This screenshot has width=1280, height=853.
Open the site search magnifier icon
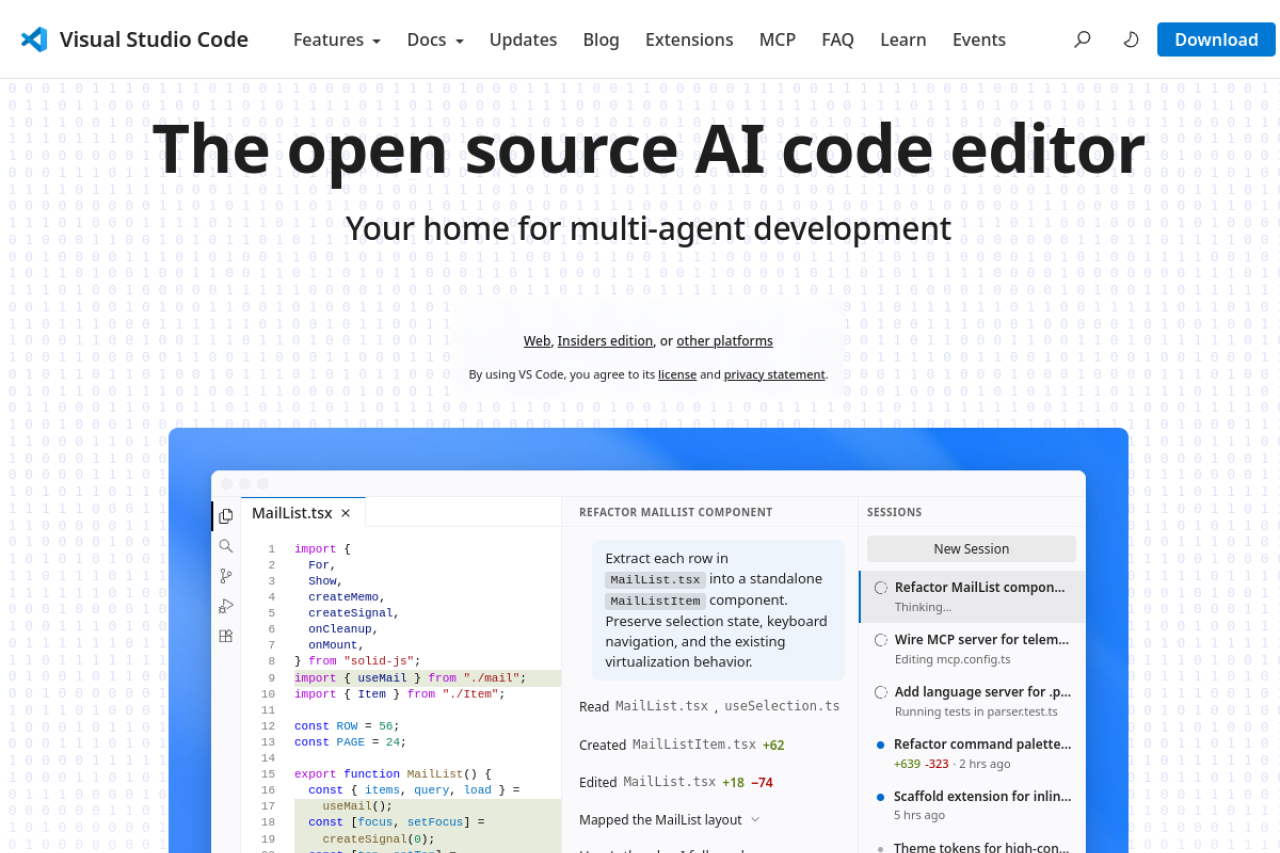tap(1082, 40)
